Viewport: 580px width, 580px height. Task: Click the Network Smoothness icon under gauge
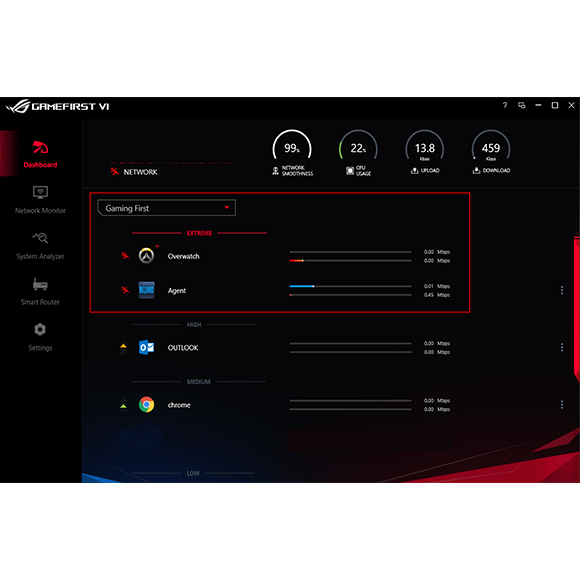tap(276, 171)
